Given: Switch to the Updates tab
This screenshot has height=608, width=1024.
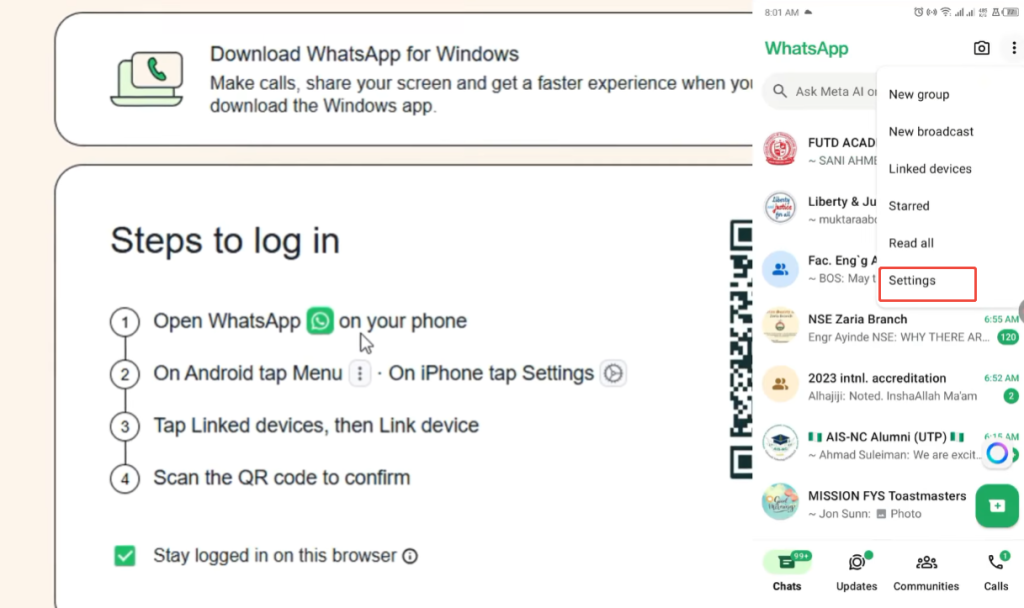Looking at the screenshot, I should (x=857, y=571).
